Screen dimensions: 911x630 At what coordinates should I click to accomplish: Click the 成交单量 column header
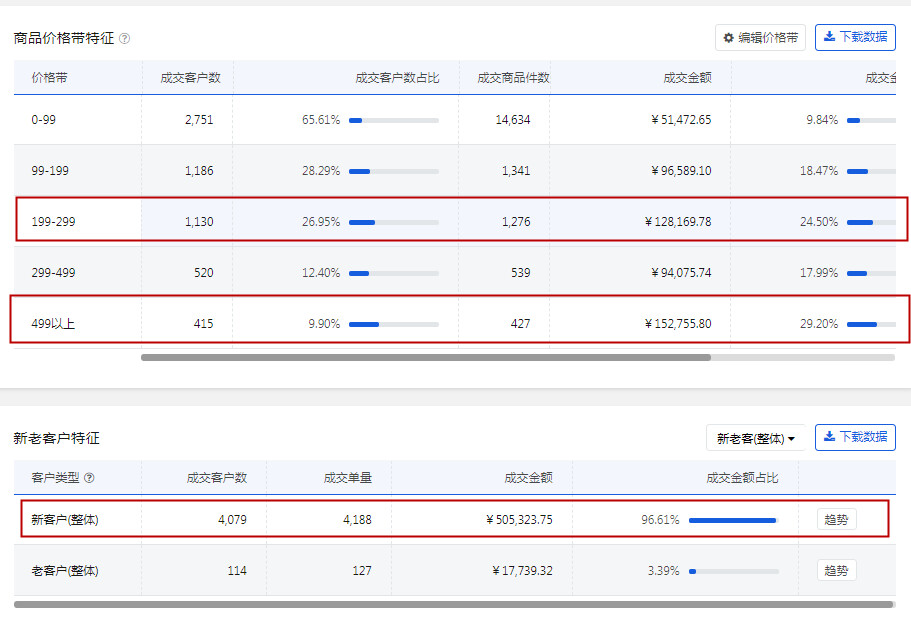pyautogui.click(x=348, y=478)
